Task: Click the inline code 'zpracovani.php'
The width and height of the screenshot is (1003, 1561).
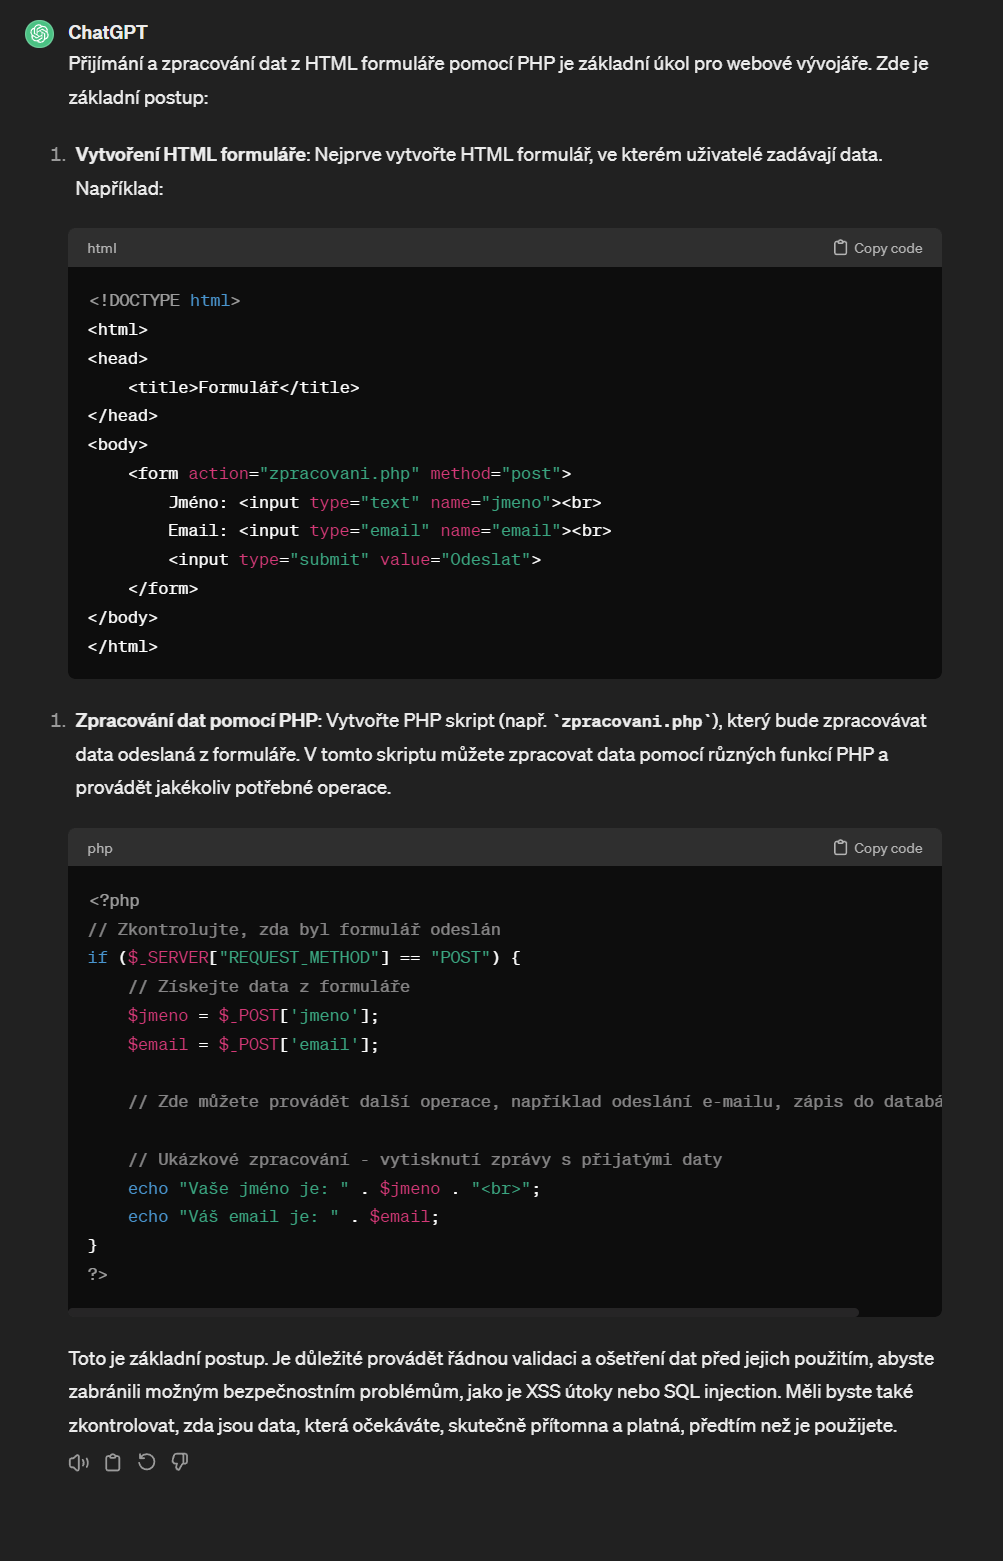Action: 632,721
